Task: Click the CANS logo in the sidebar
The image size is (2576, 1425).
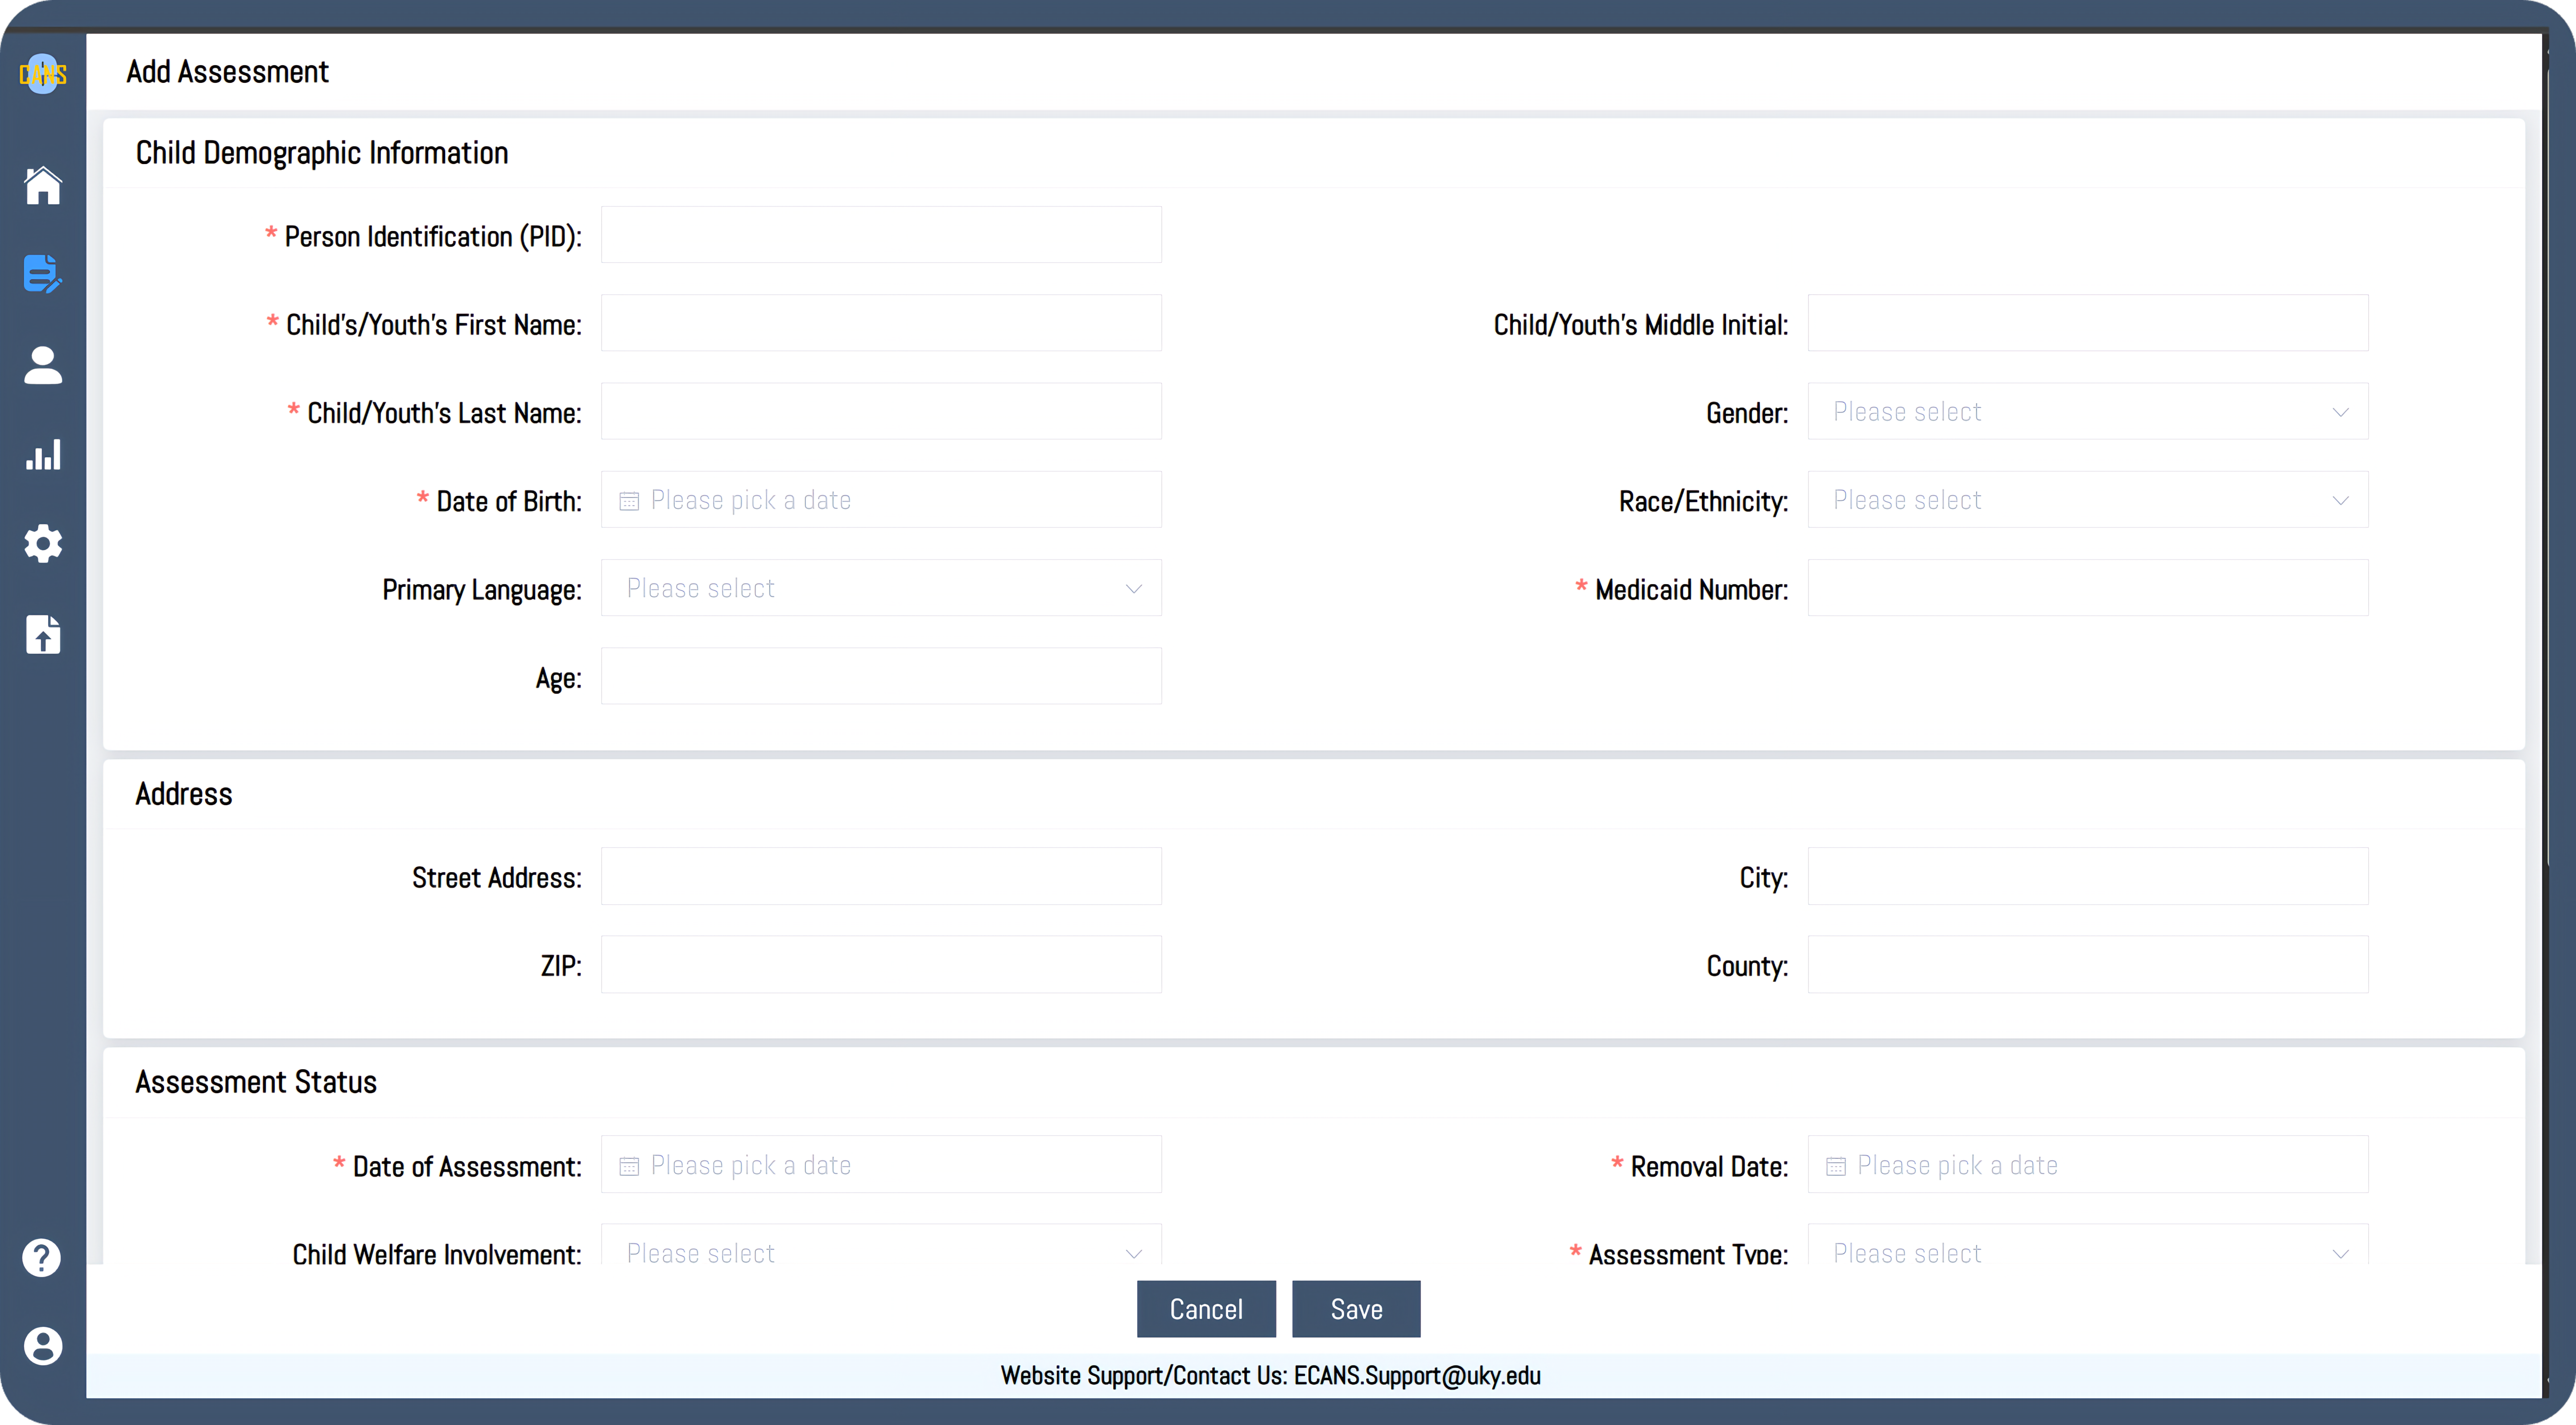Action: (43, 74)
